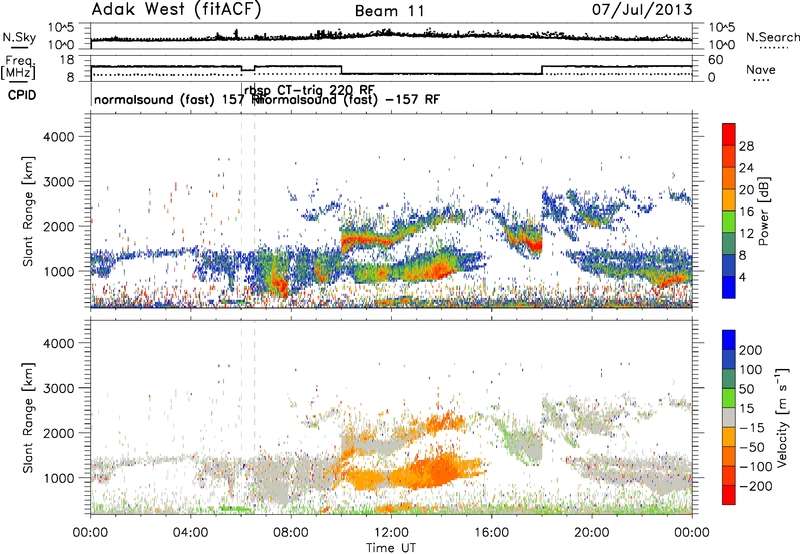800x554 pixels.
Task: Click the 'Slant Range [km]' label of power panel
Action: pos(28,211)
